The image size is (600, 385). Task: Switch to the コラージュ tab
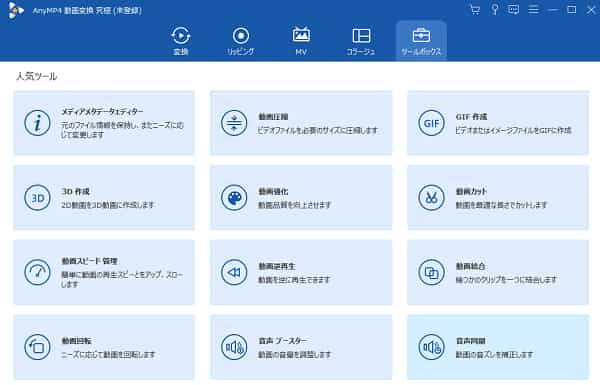pyautogui.click(x=361, y=41)
